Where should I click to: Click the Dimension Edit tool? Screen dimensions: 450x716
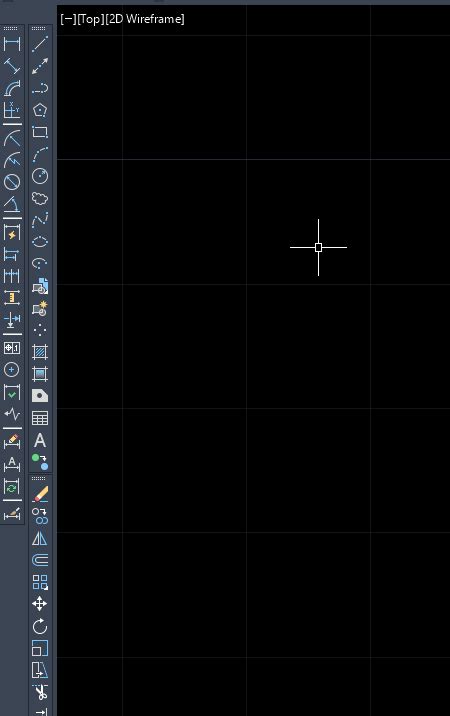click(12, 441)
